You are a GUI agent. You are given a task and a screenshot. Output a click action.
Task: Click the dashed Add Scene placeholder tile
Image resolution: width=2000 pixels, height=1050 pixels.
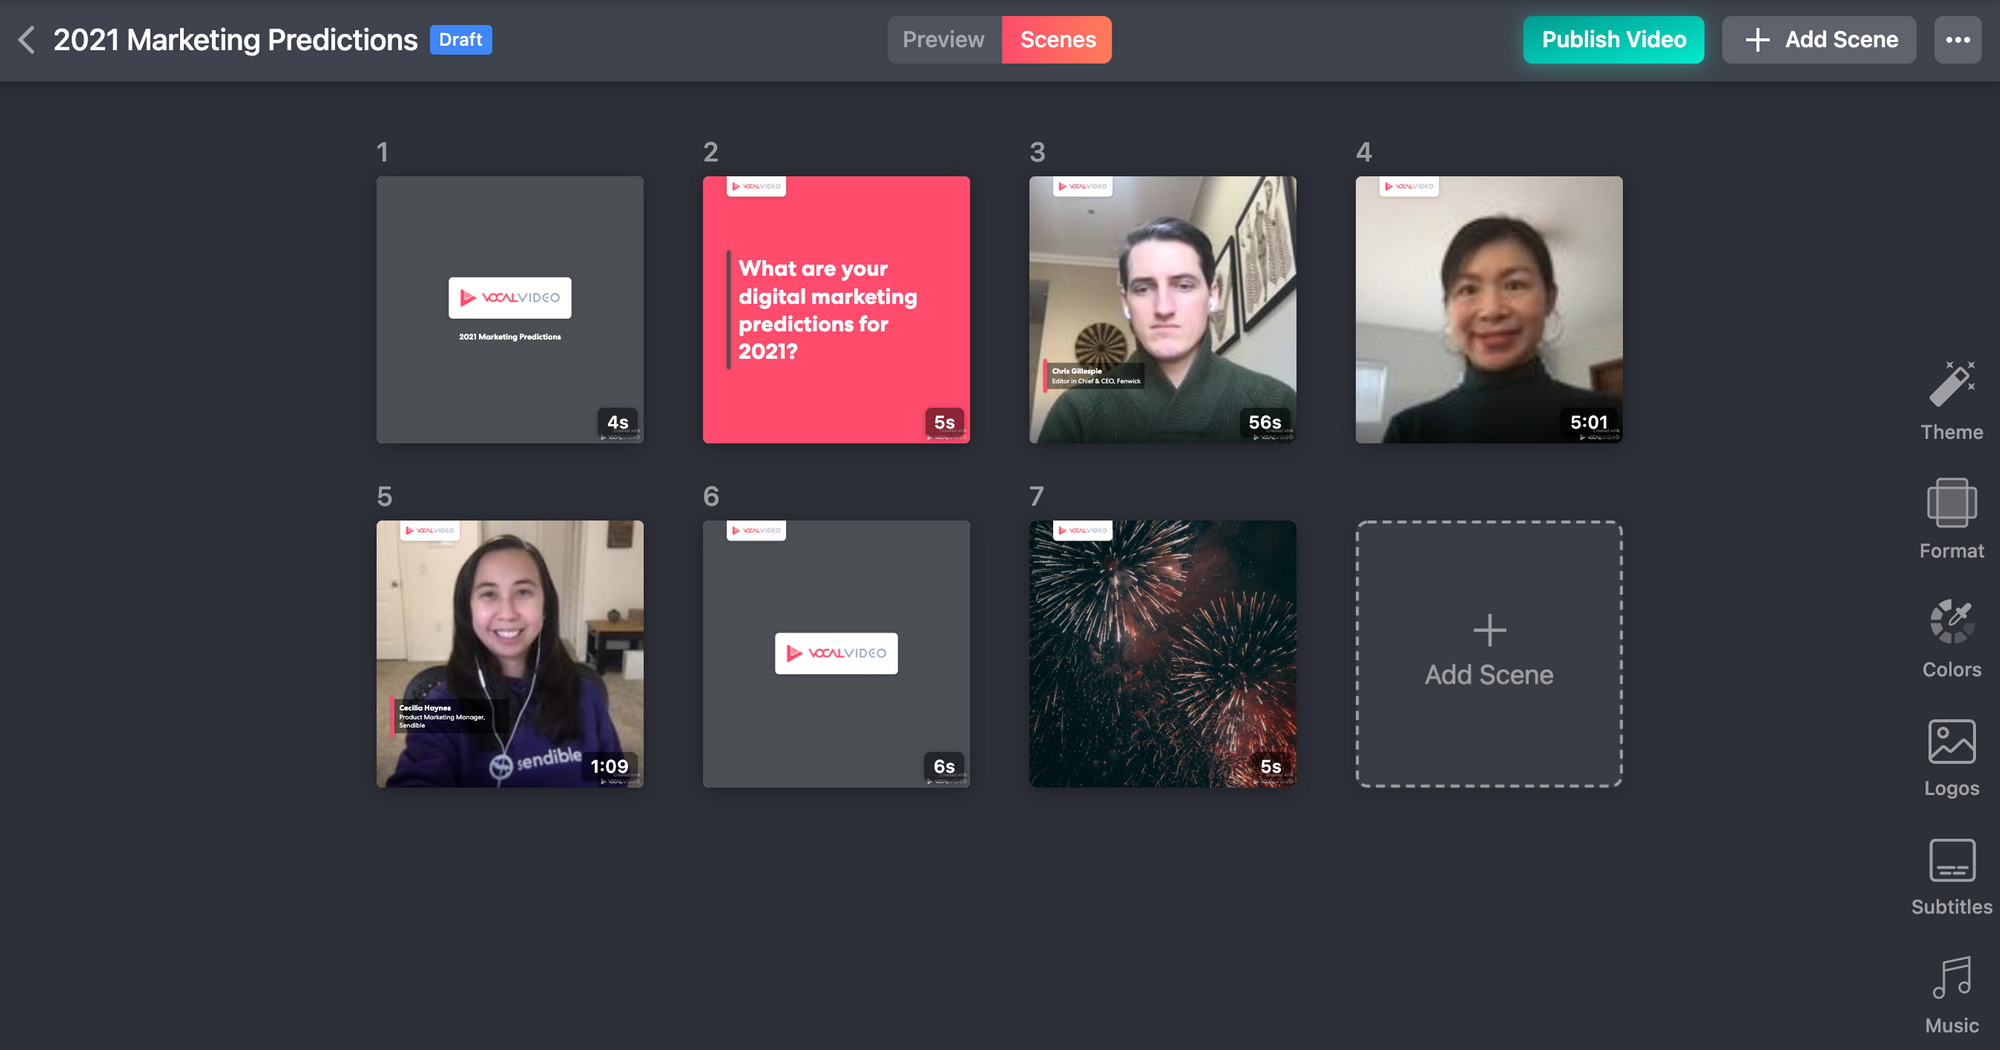click(1488, 654)
